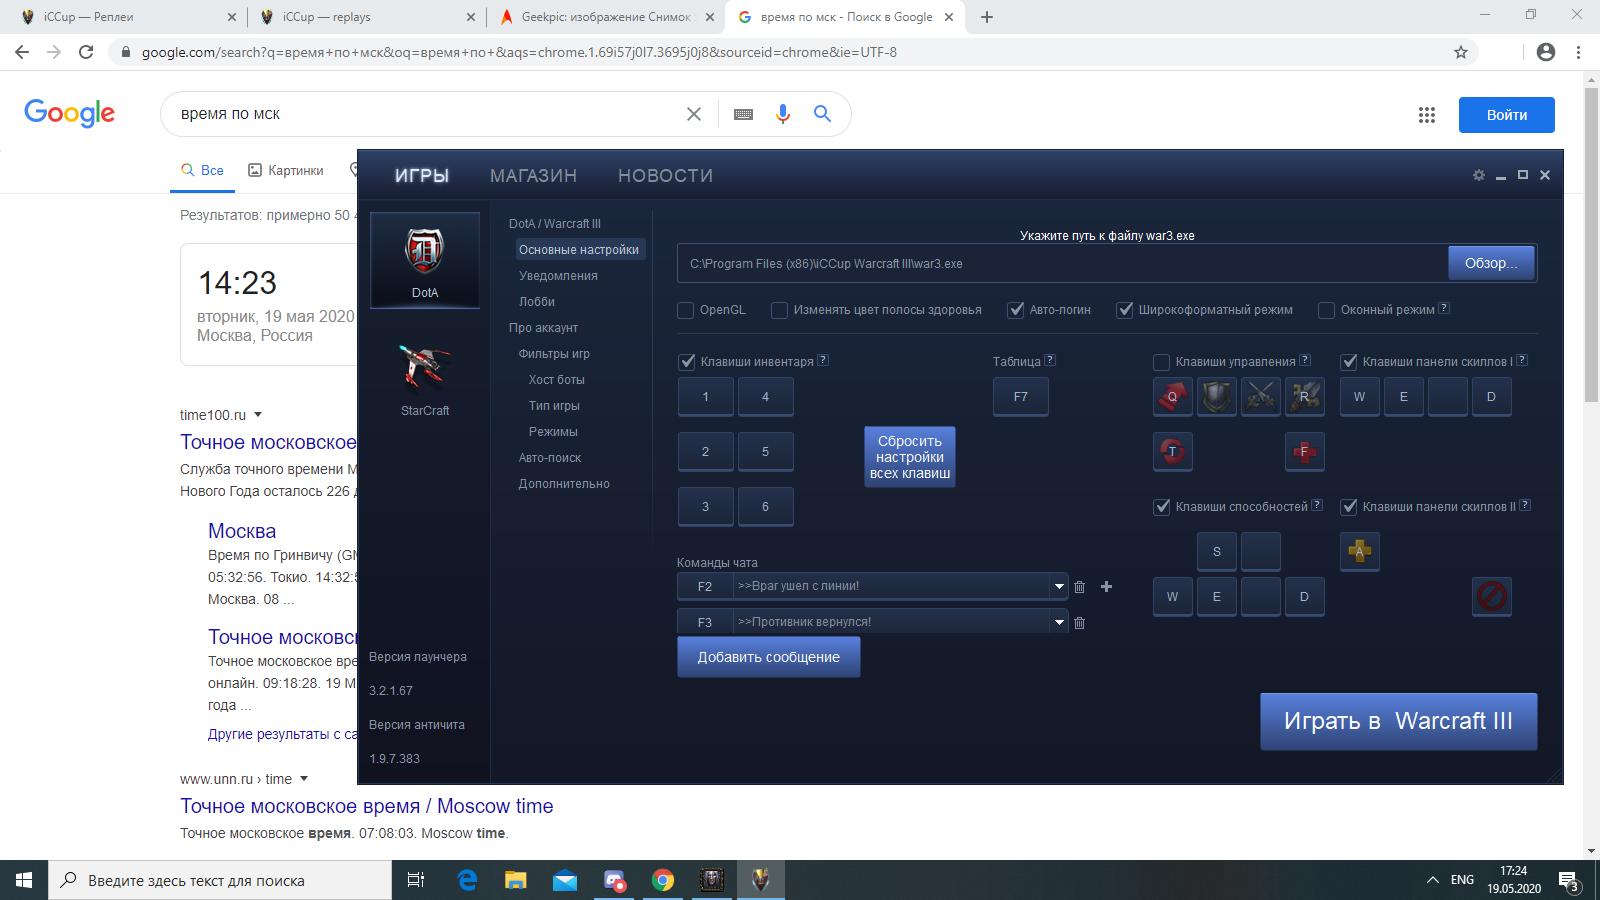Toggle Клавиши панели скиллов II checkbox

1348,507
